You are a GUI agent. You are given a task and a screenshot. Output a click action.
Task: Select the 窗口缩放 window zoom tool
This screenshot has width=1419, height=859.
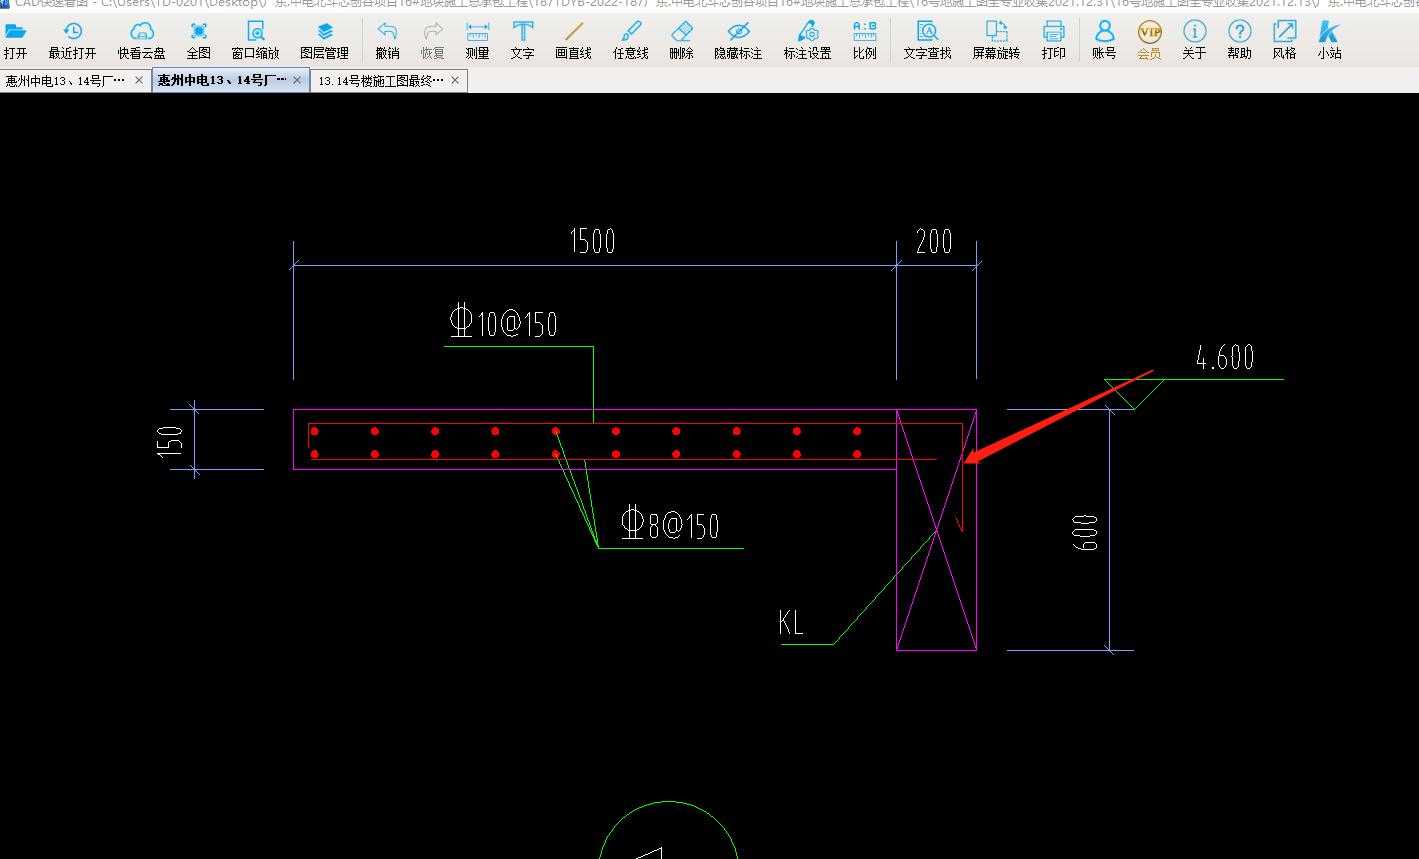point(256,41)
